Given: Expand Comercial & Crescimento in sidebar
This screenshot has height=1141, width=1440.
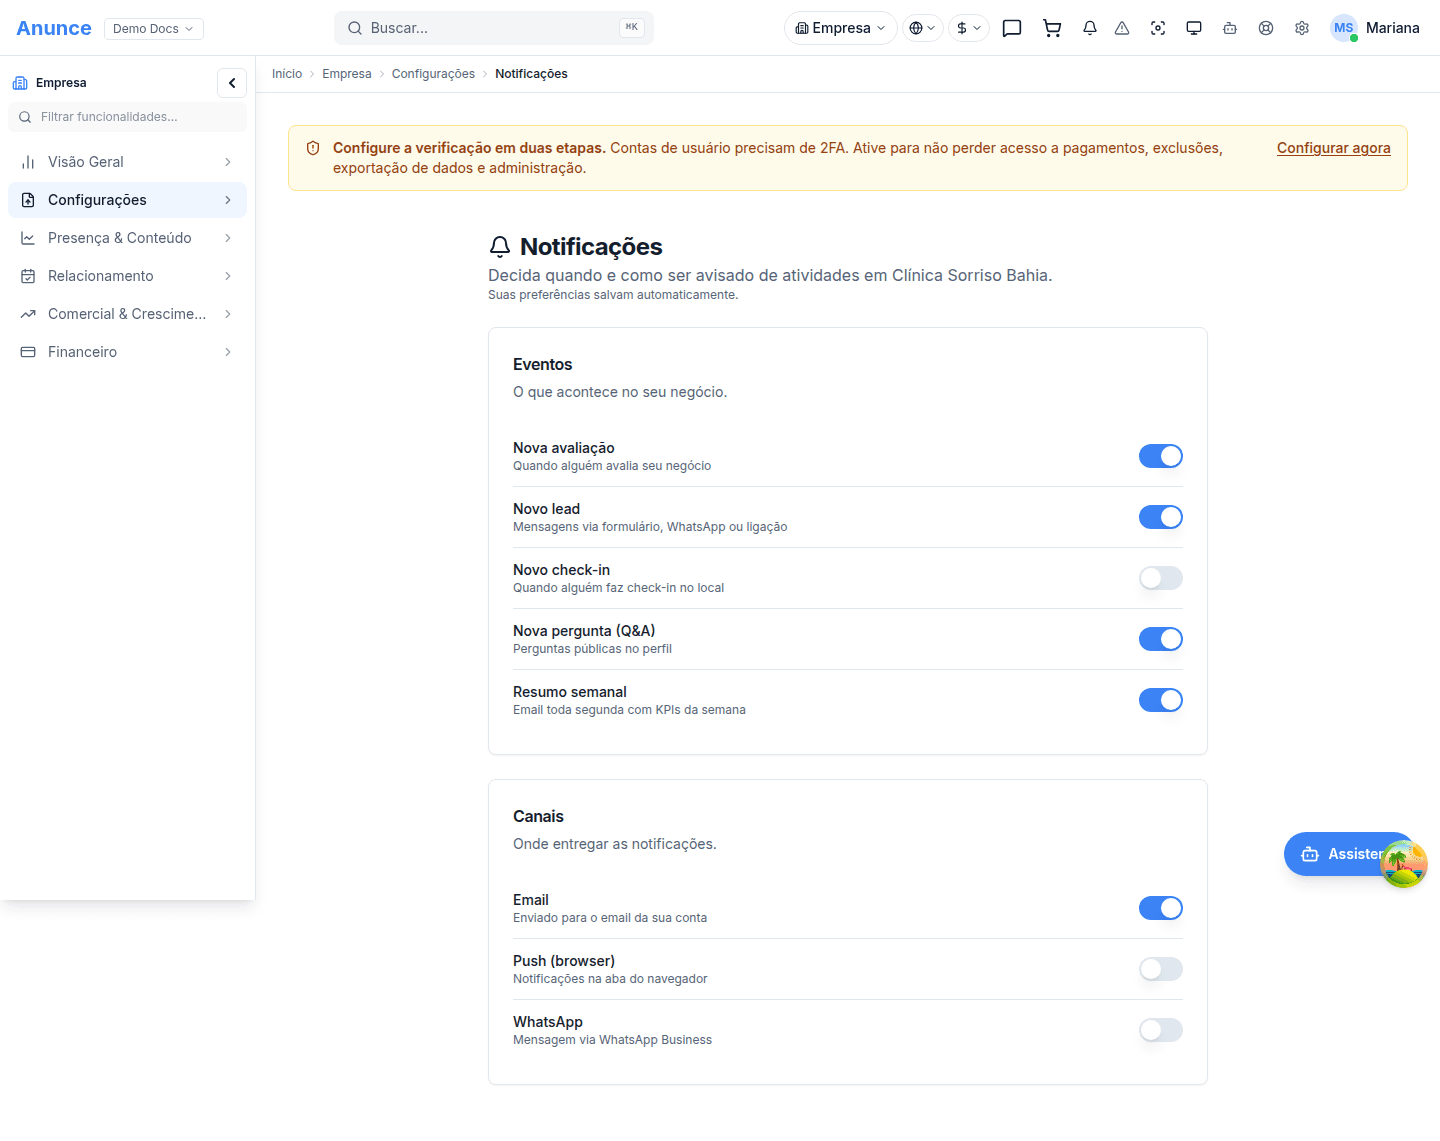Looking at the screenshot, I should click(x=127, y=314).
